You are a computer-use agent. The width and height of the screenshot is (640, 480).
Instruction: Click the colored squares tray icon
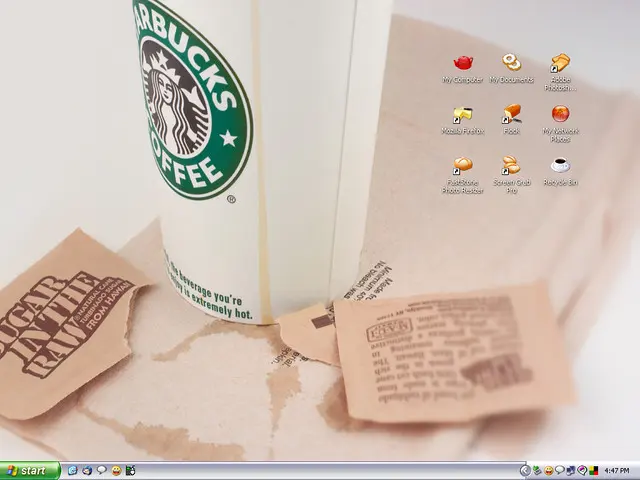pos(593,470)
